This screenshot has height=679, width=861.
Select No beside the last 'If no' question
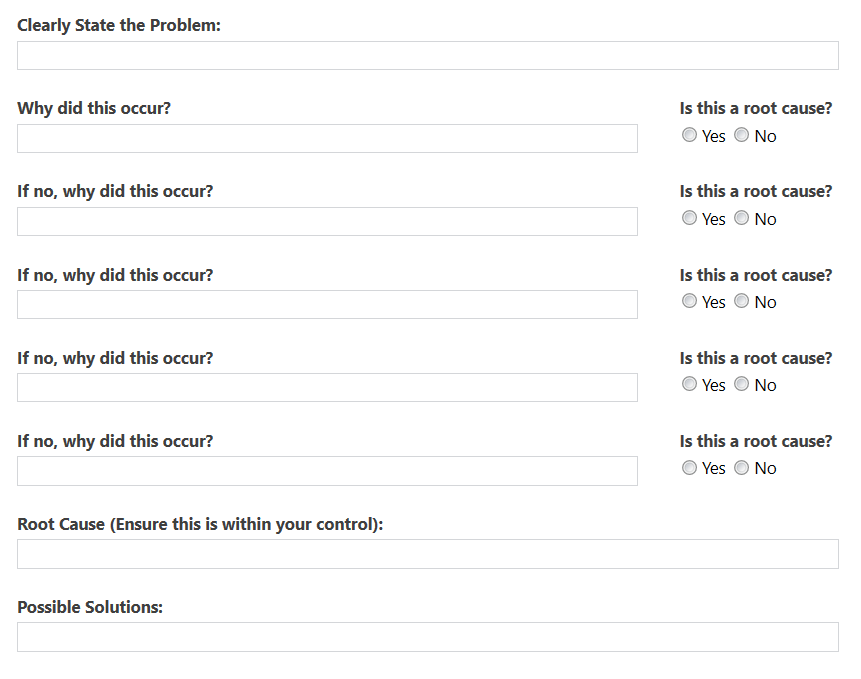click(741, 468)
